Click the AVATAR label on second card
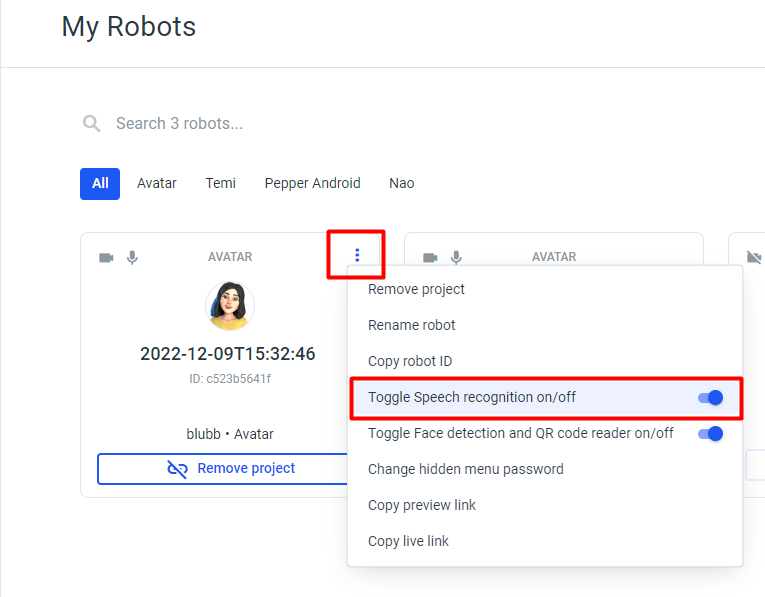 click(554, 257)
